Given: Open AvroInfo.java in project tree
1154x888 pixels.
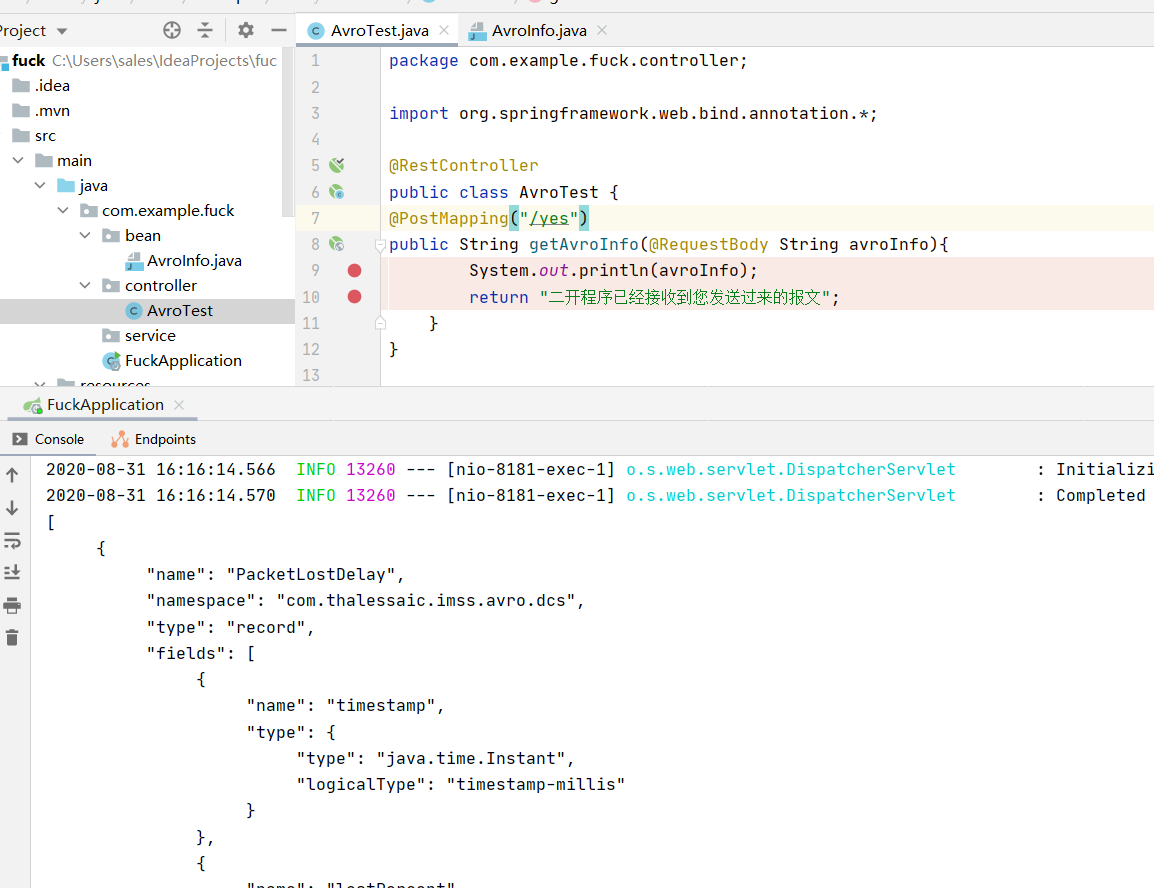Looking at the screenshot, I should [x=184, y=260].
